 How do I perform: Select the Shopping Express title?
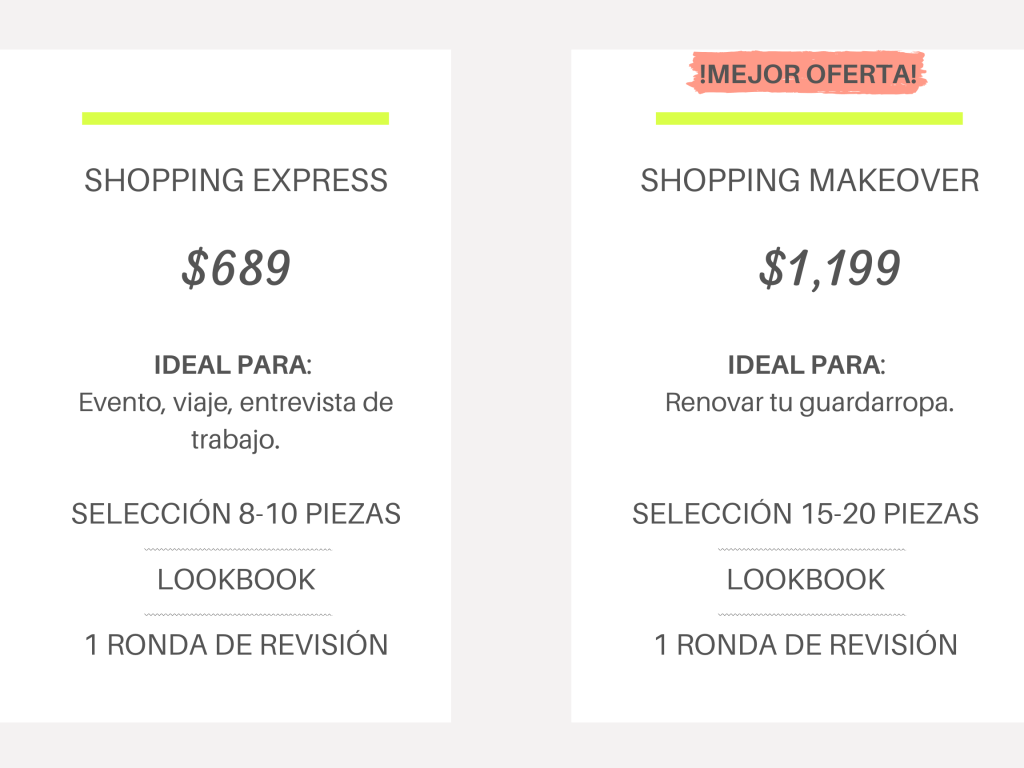point(236,181)
